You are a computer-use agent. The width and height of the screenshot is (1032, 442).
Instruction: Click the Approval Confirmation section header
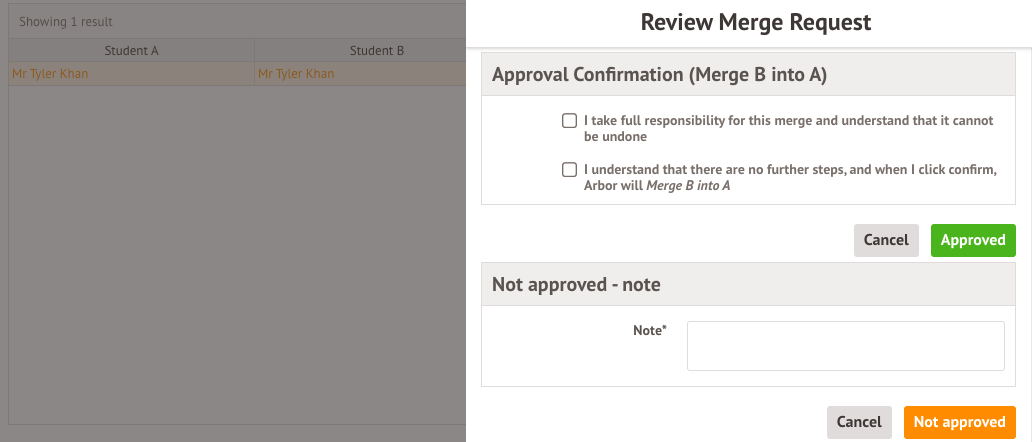click(x=748, y=74)
